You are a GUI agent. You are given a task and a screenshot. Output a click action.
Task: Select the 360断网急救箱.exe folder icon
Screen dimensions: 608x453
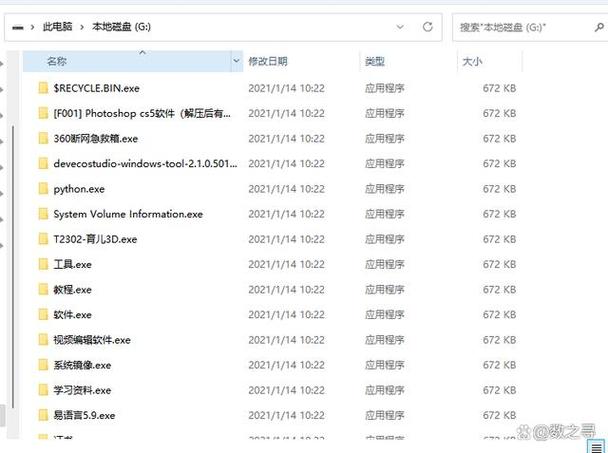pyautogui.click(x=43, y=138)
